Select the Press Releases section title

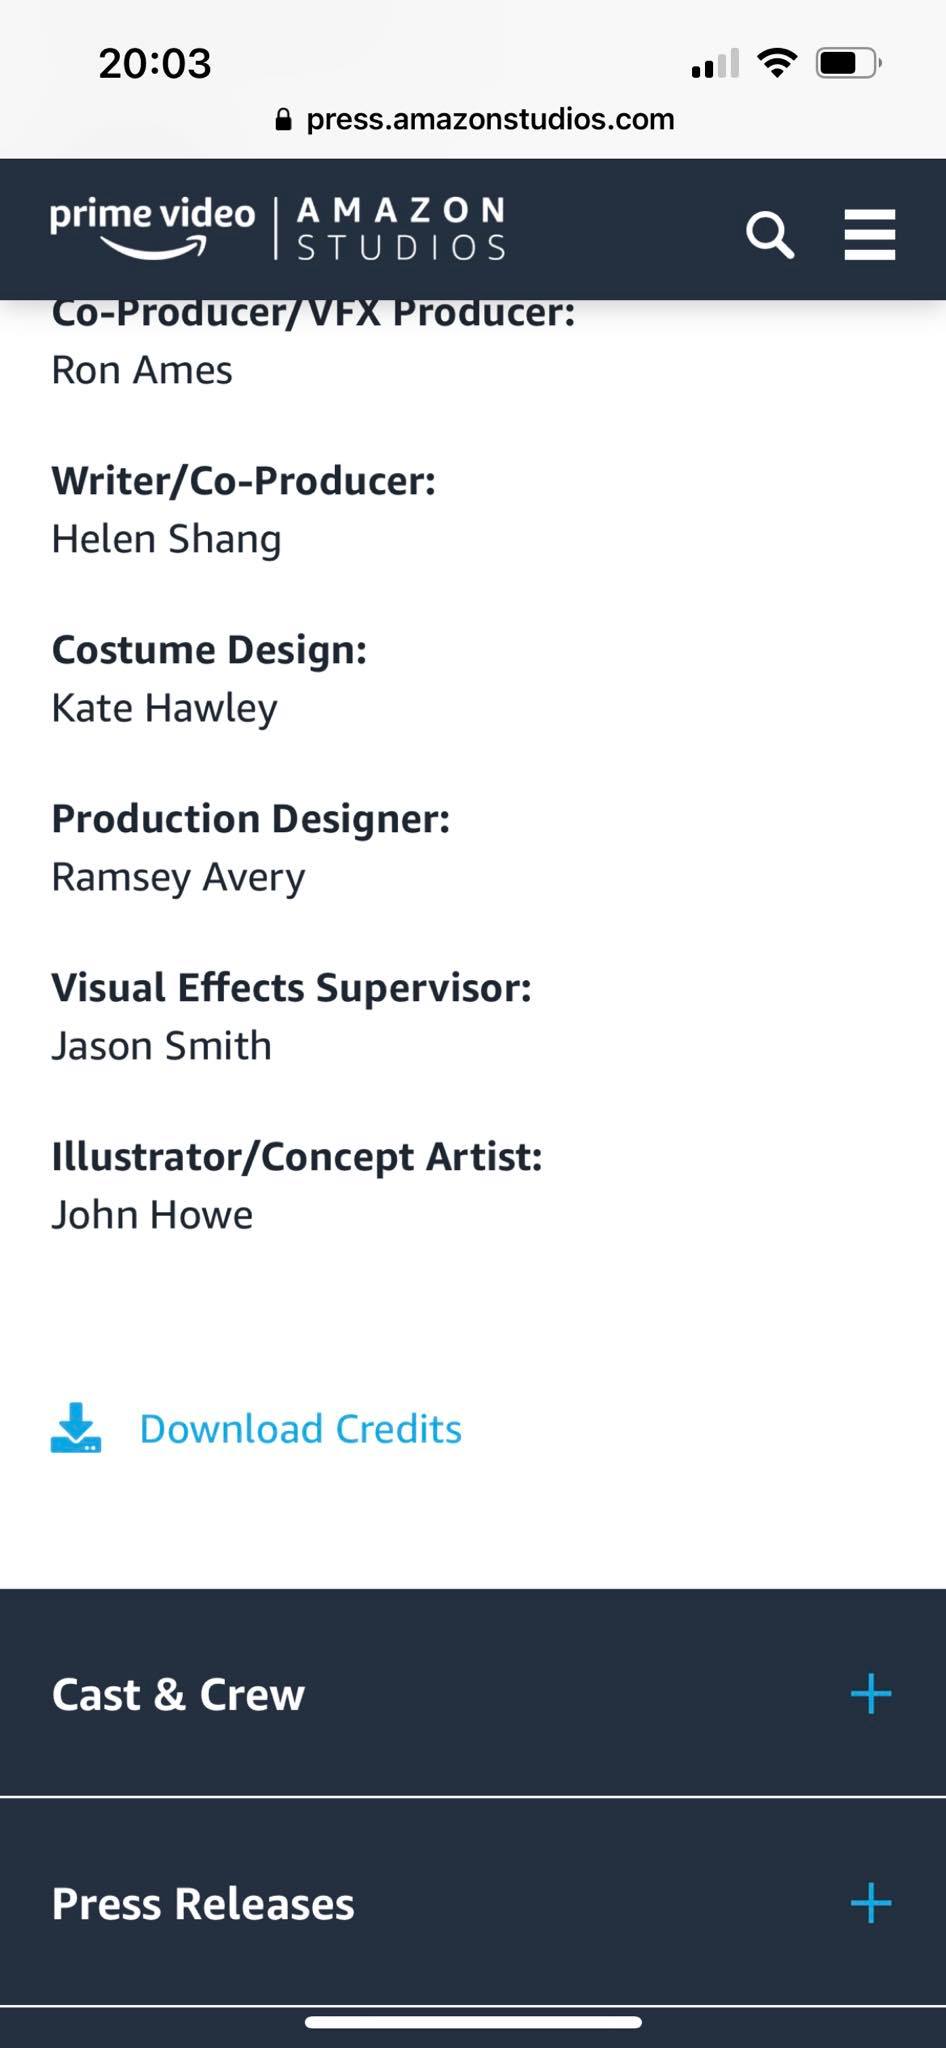tap(203, 1903)
